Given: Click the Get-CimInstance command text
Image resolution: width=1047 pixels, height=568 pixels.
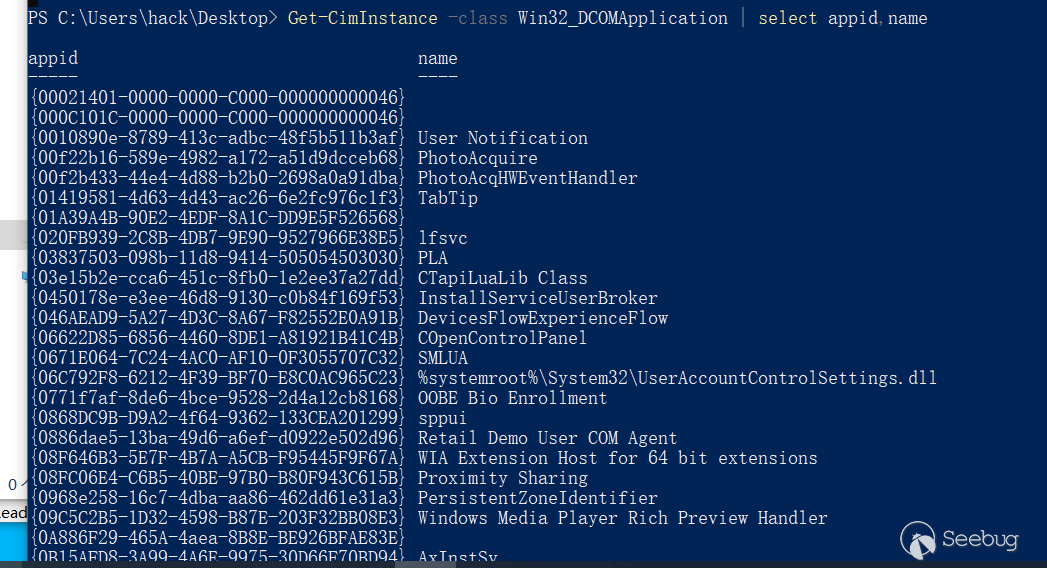Looking at the screenshot, I should 362,18.
